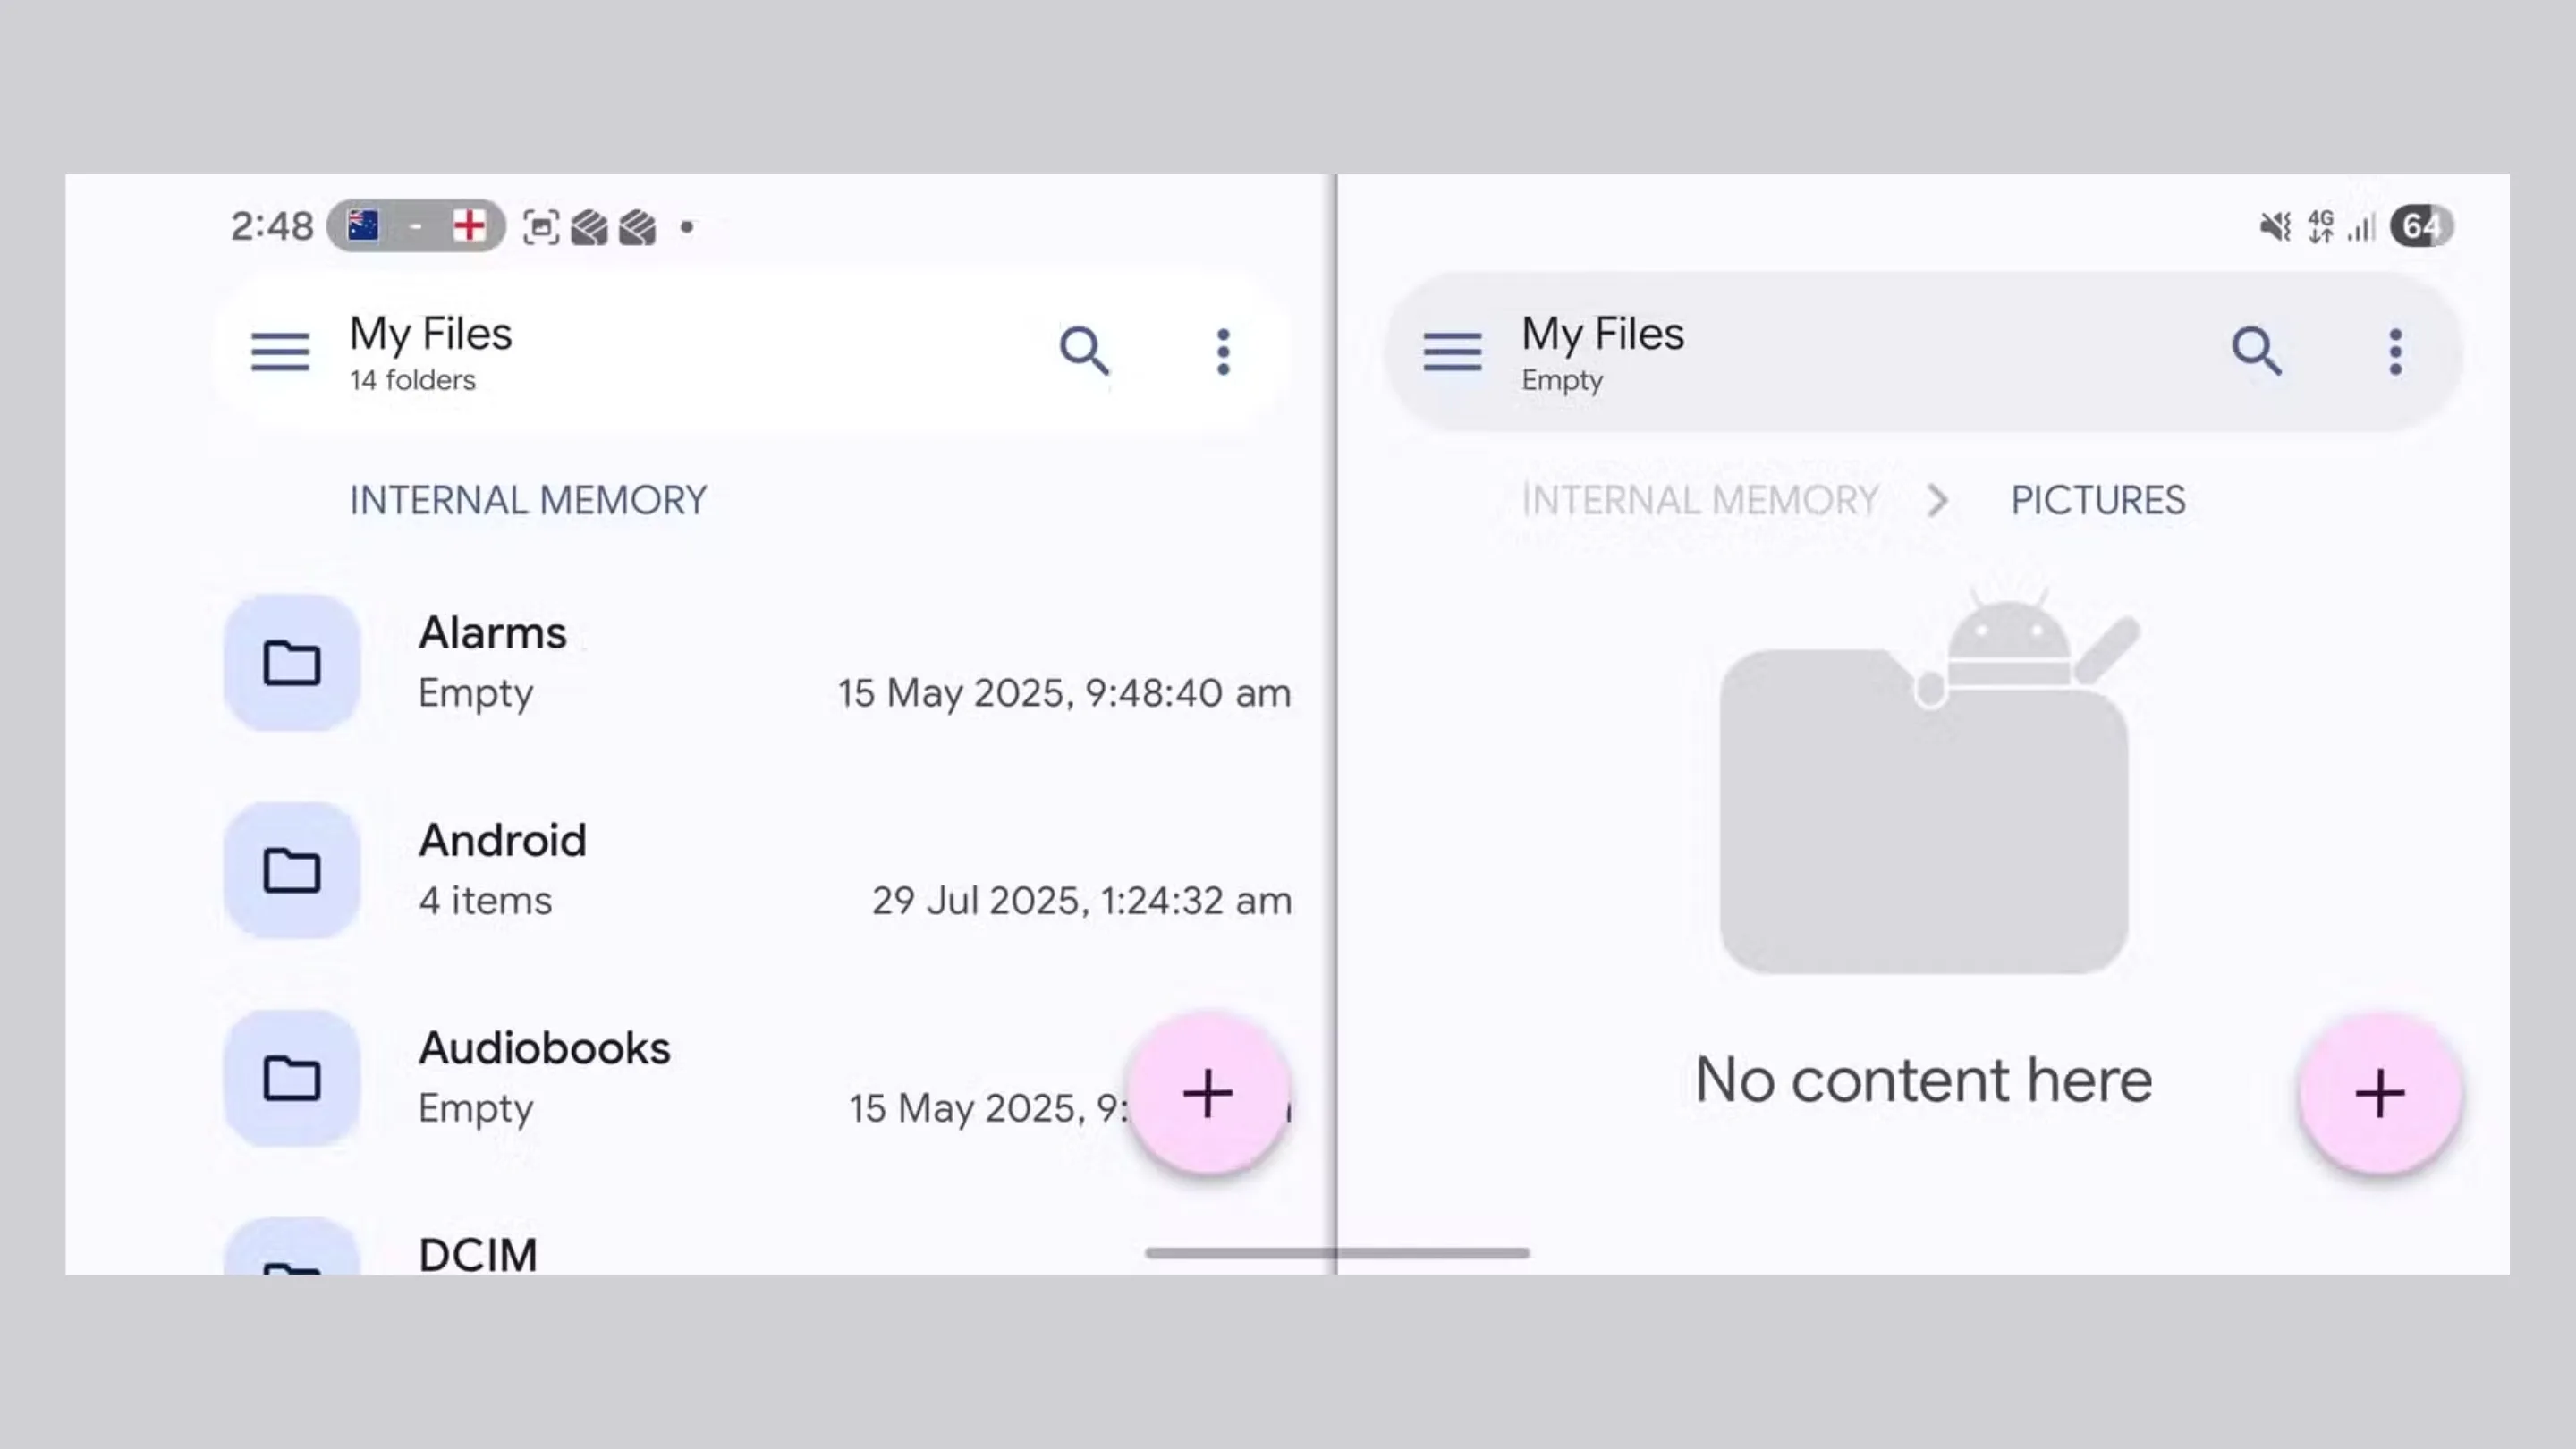Select the PICTURES breadcrumb

point(2098,500)
